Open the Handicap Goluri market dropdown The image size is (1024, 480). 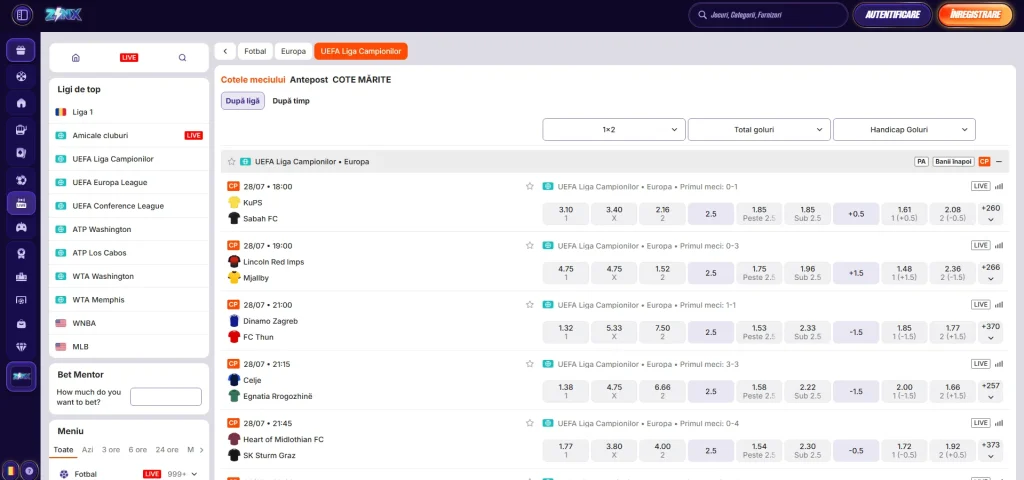904,129
